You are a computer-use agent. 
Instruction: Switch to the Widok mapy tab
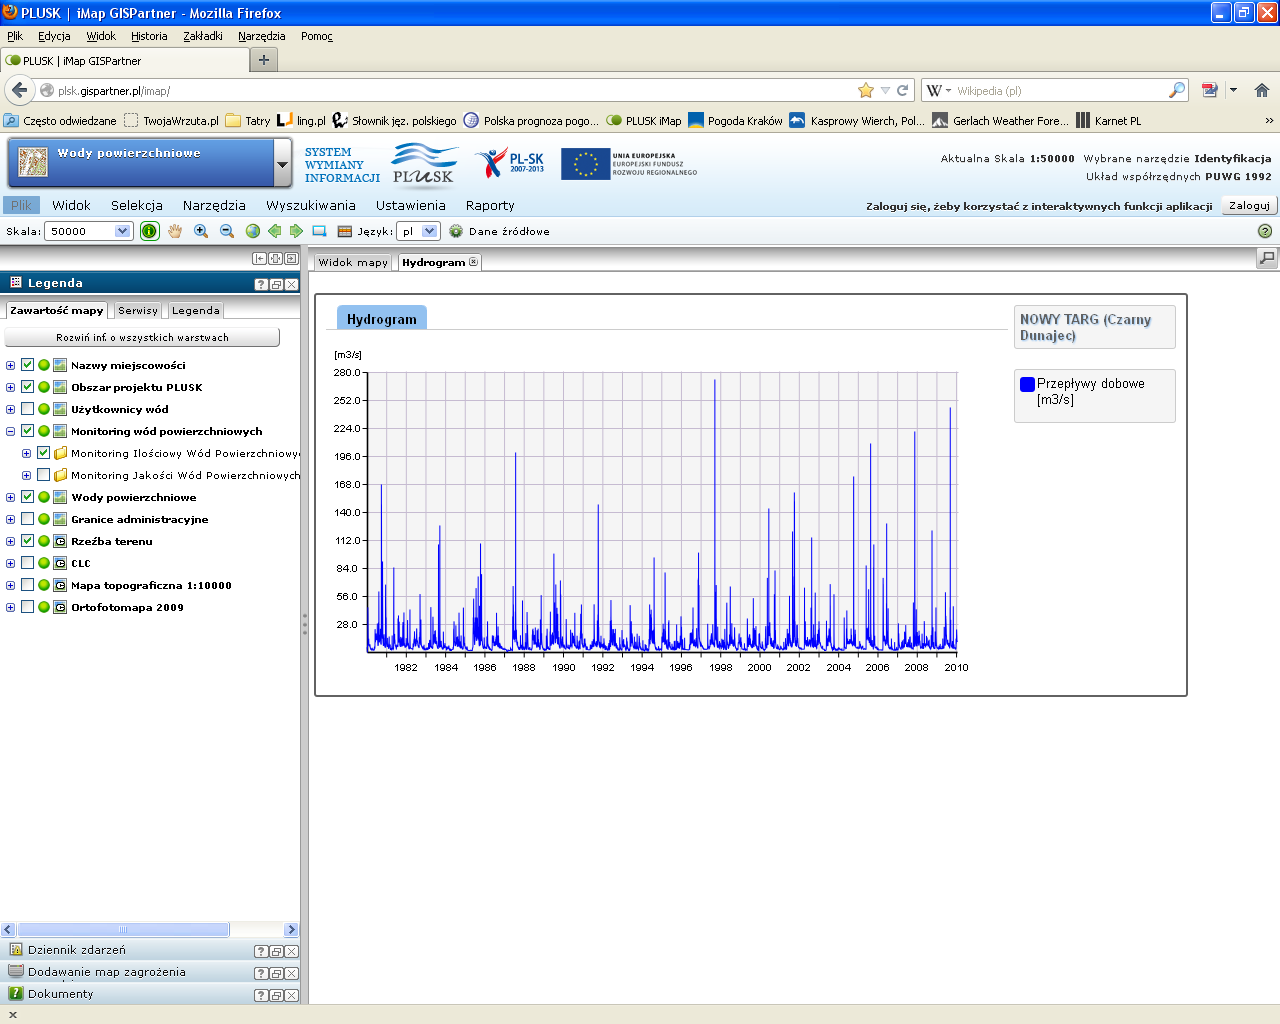click(353, 262)
